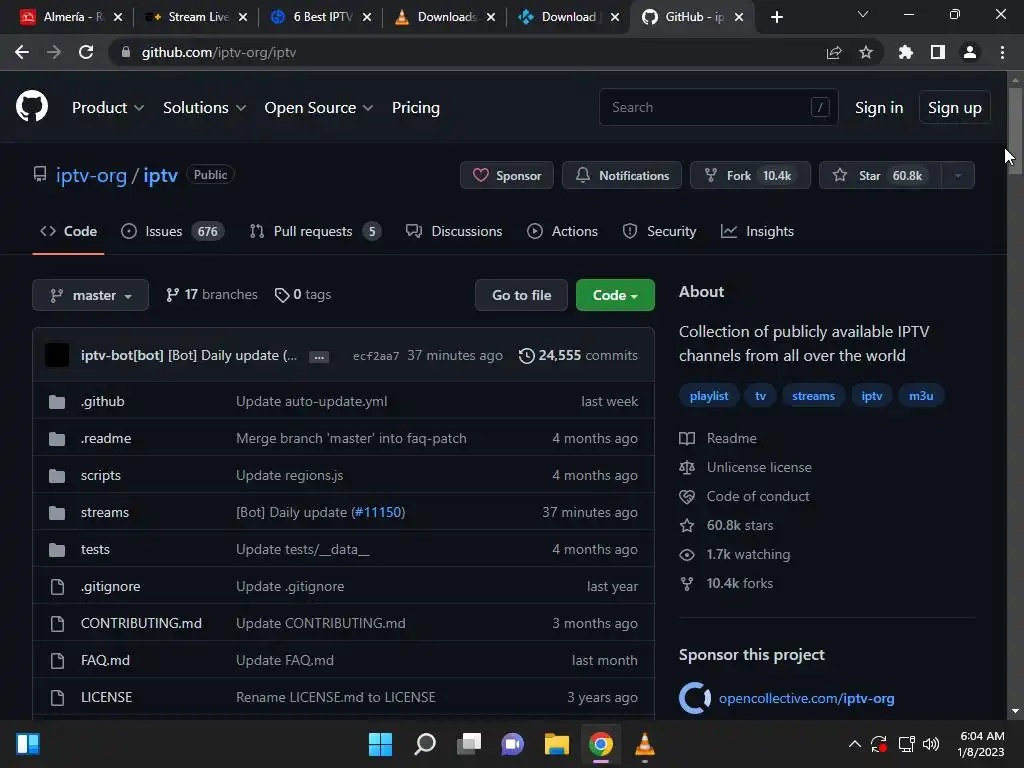Screen dimensions: 1024x768
Task: Click the GitHub search field
Action: [x=718, y=107]
